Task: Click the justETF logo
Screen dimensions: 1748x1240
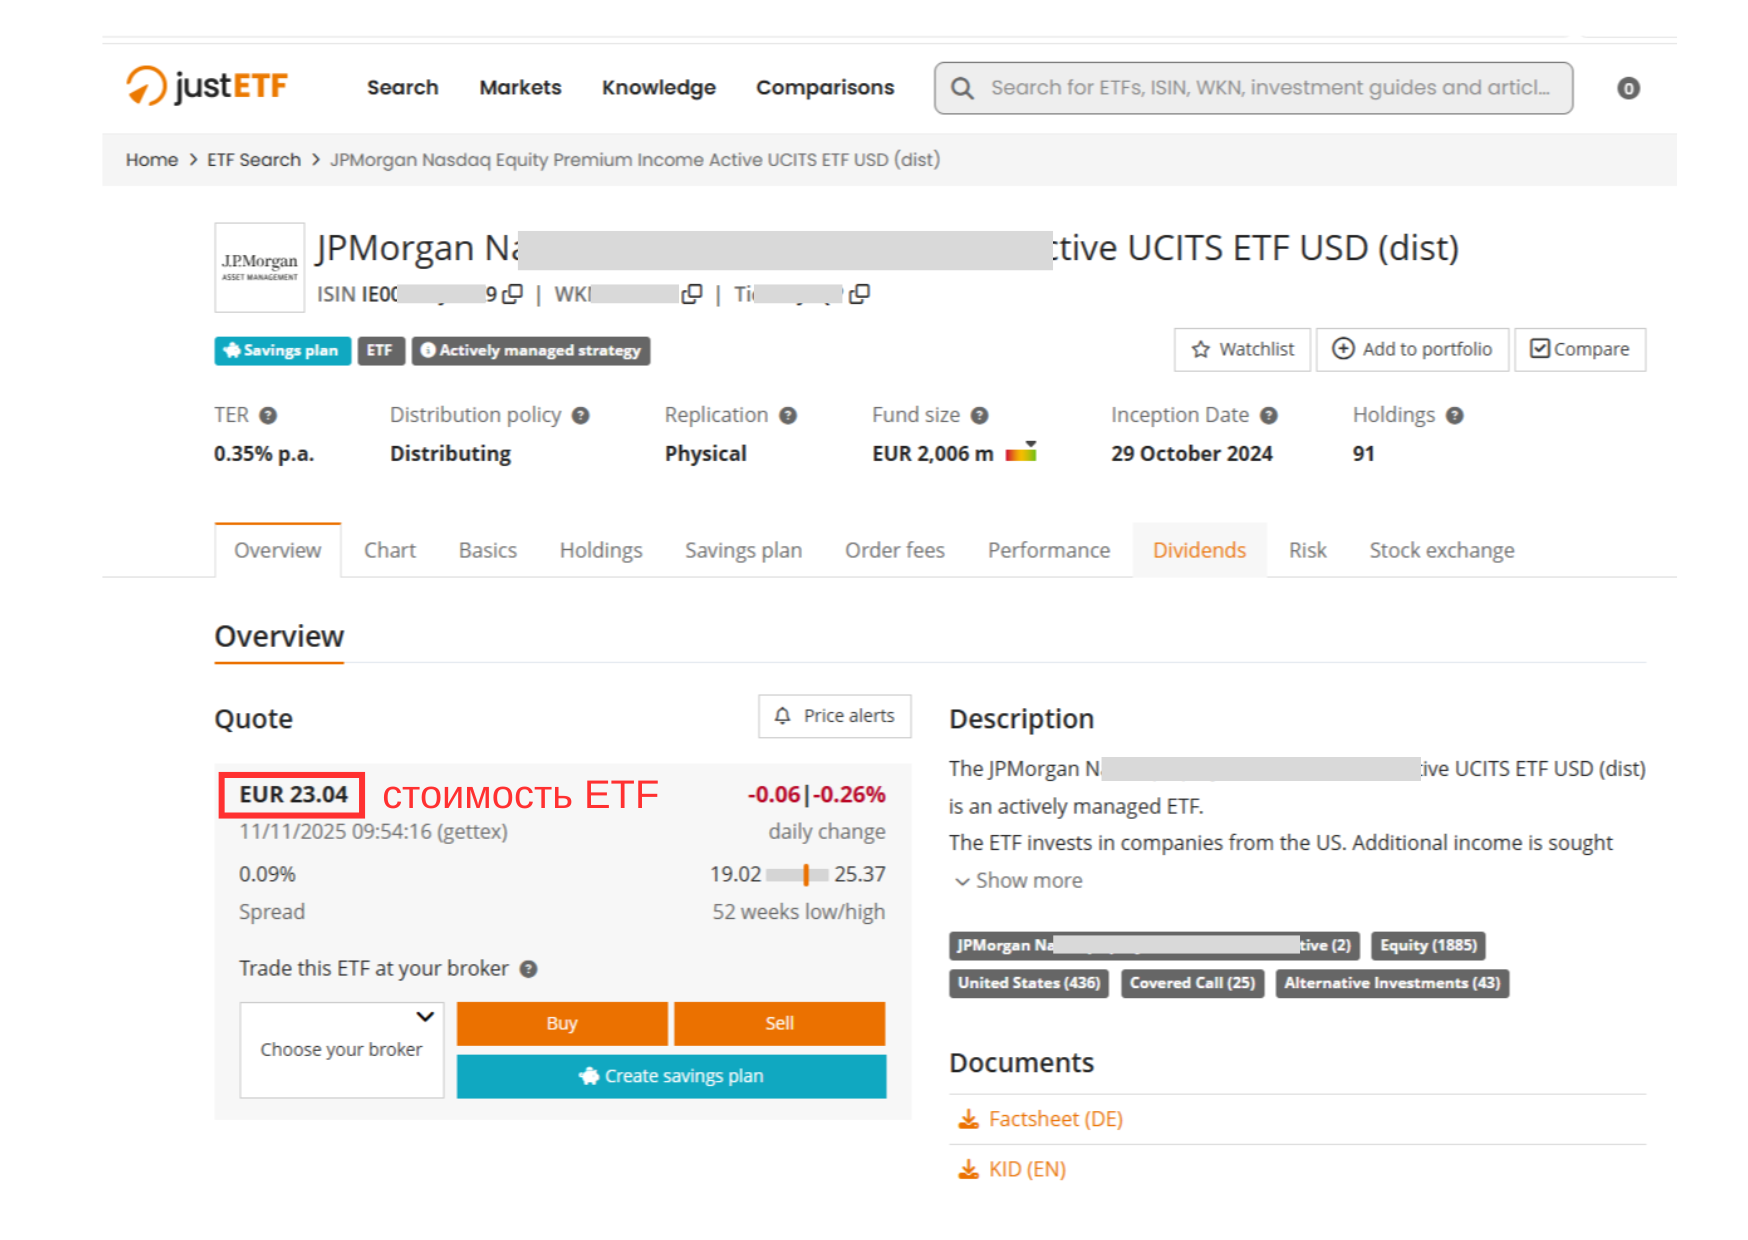Action: coord(207,86)
